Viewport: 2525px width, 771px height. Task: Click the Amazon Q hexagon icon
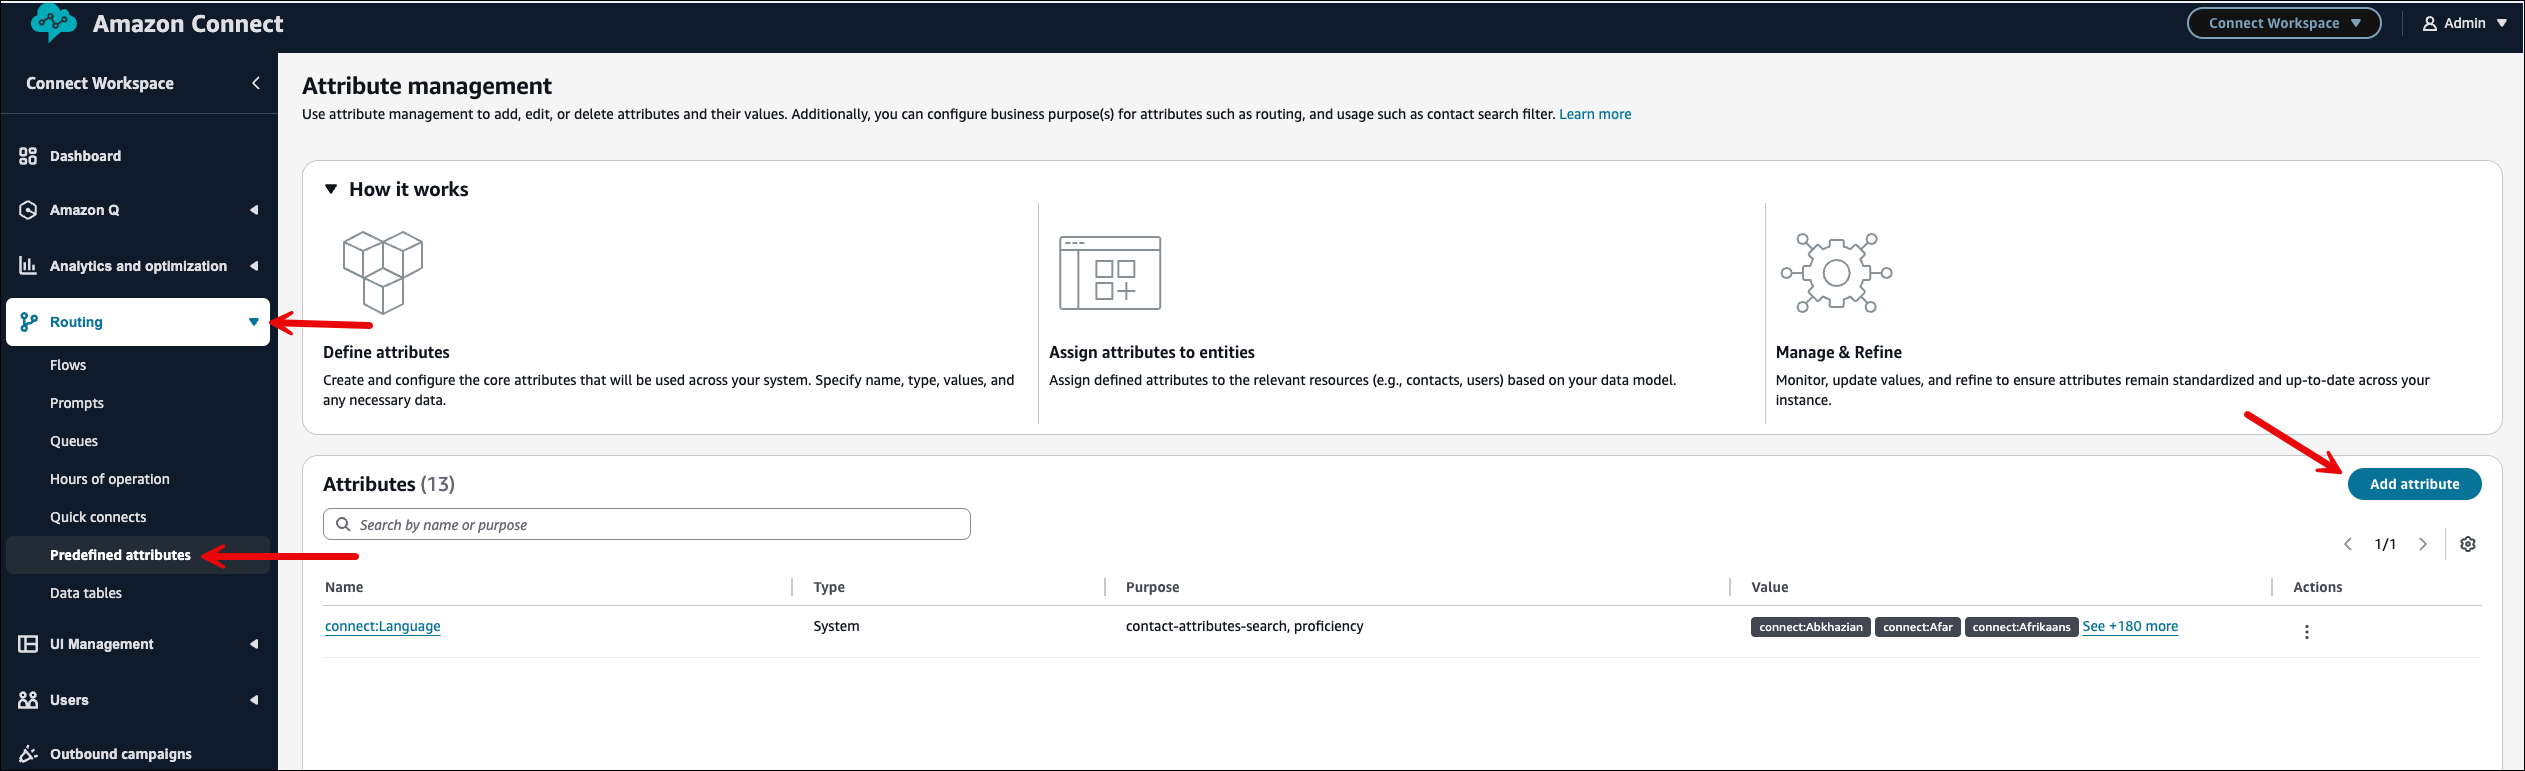28,210
